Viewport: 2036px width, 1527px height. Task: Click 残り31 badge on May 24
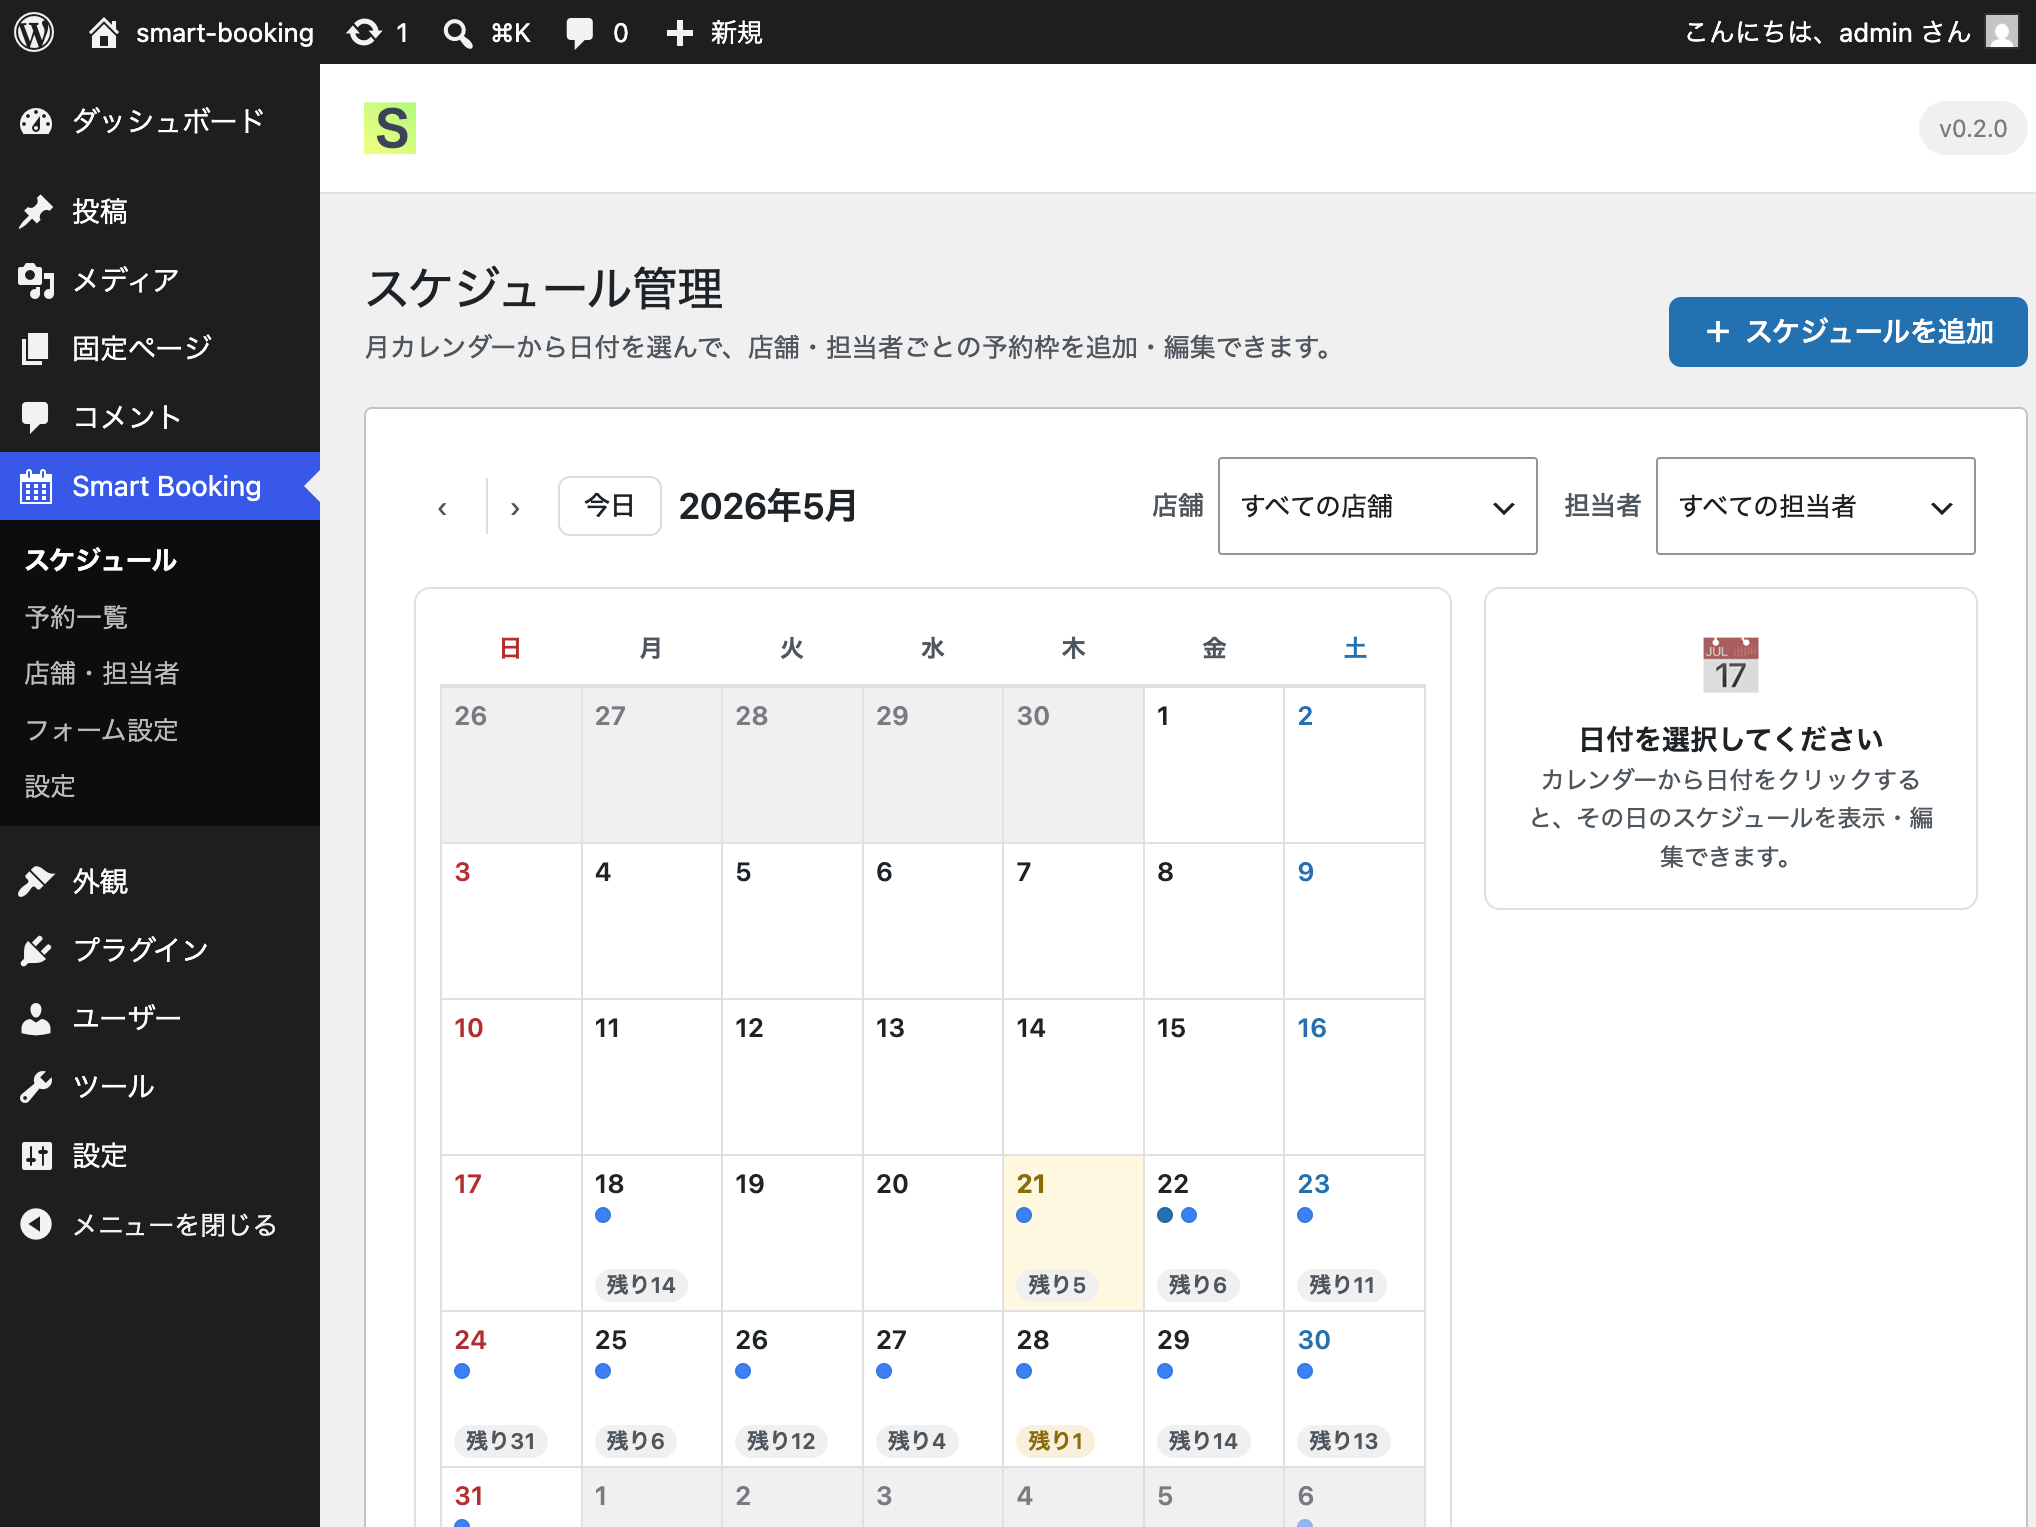[x=501, y=1441]
